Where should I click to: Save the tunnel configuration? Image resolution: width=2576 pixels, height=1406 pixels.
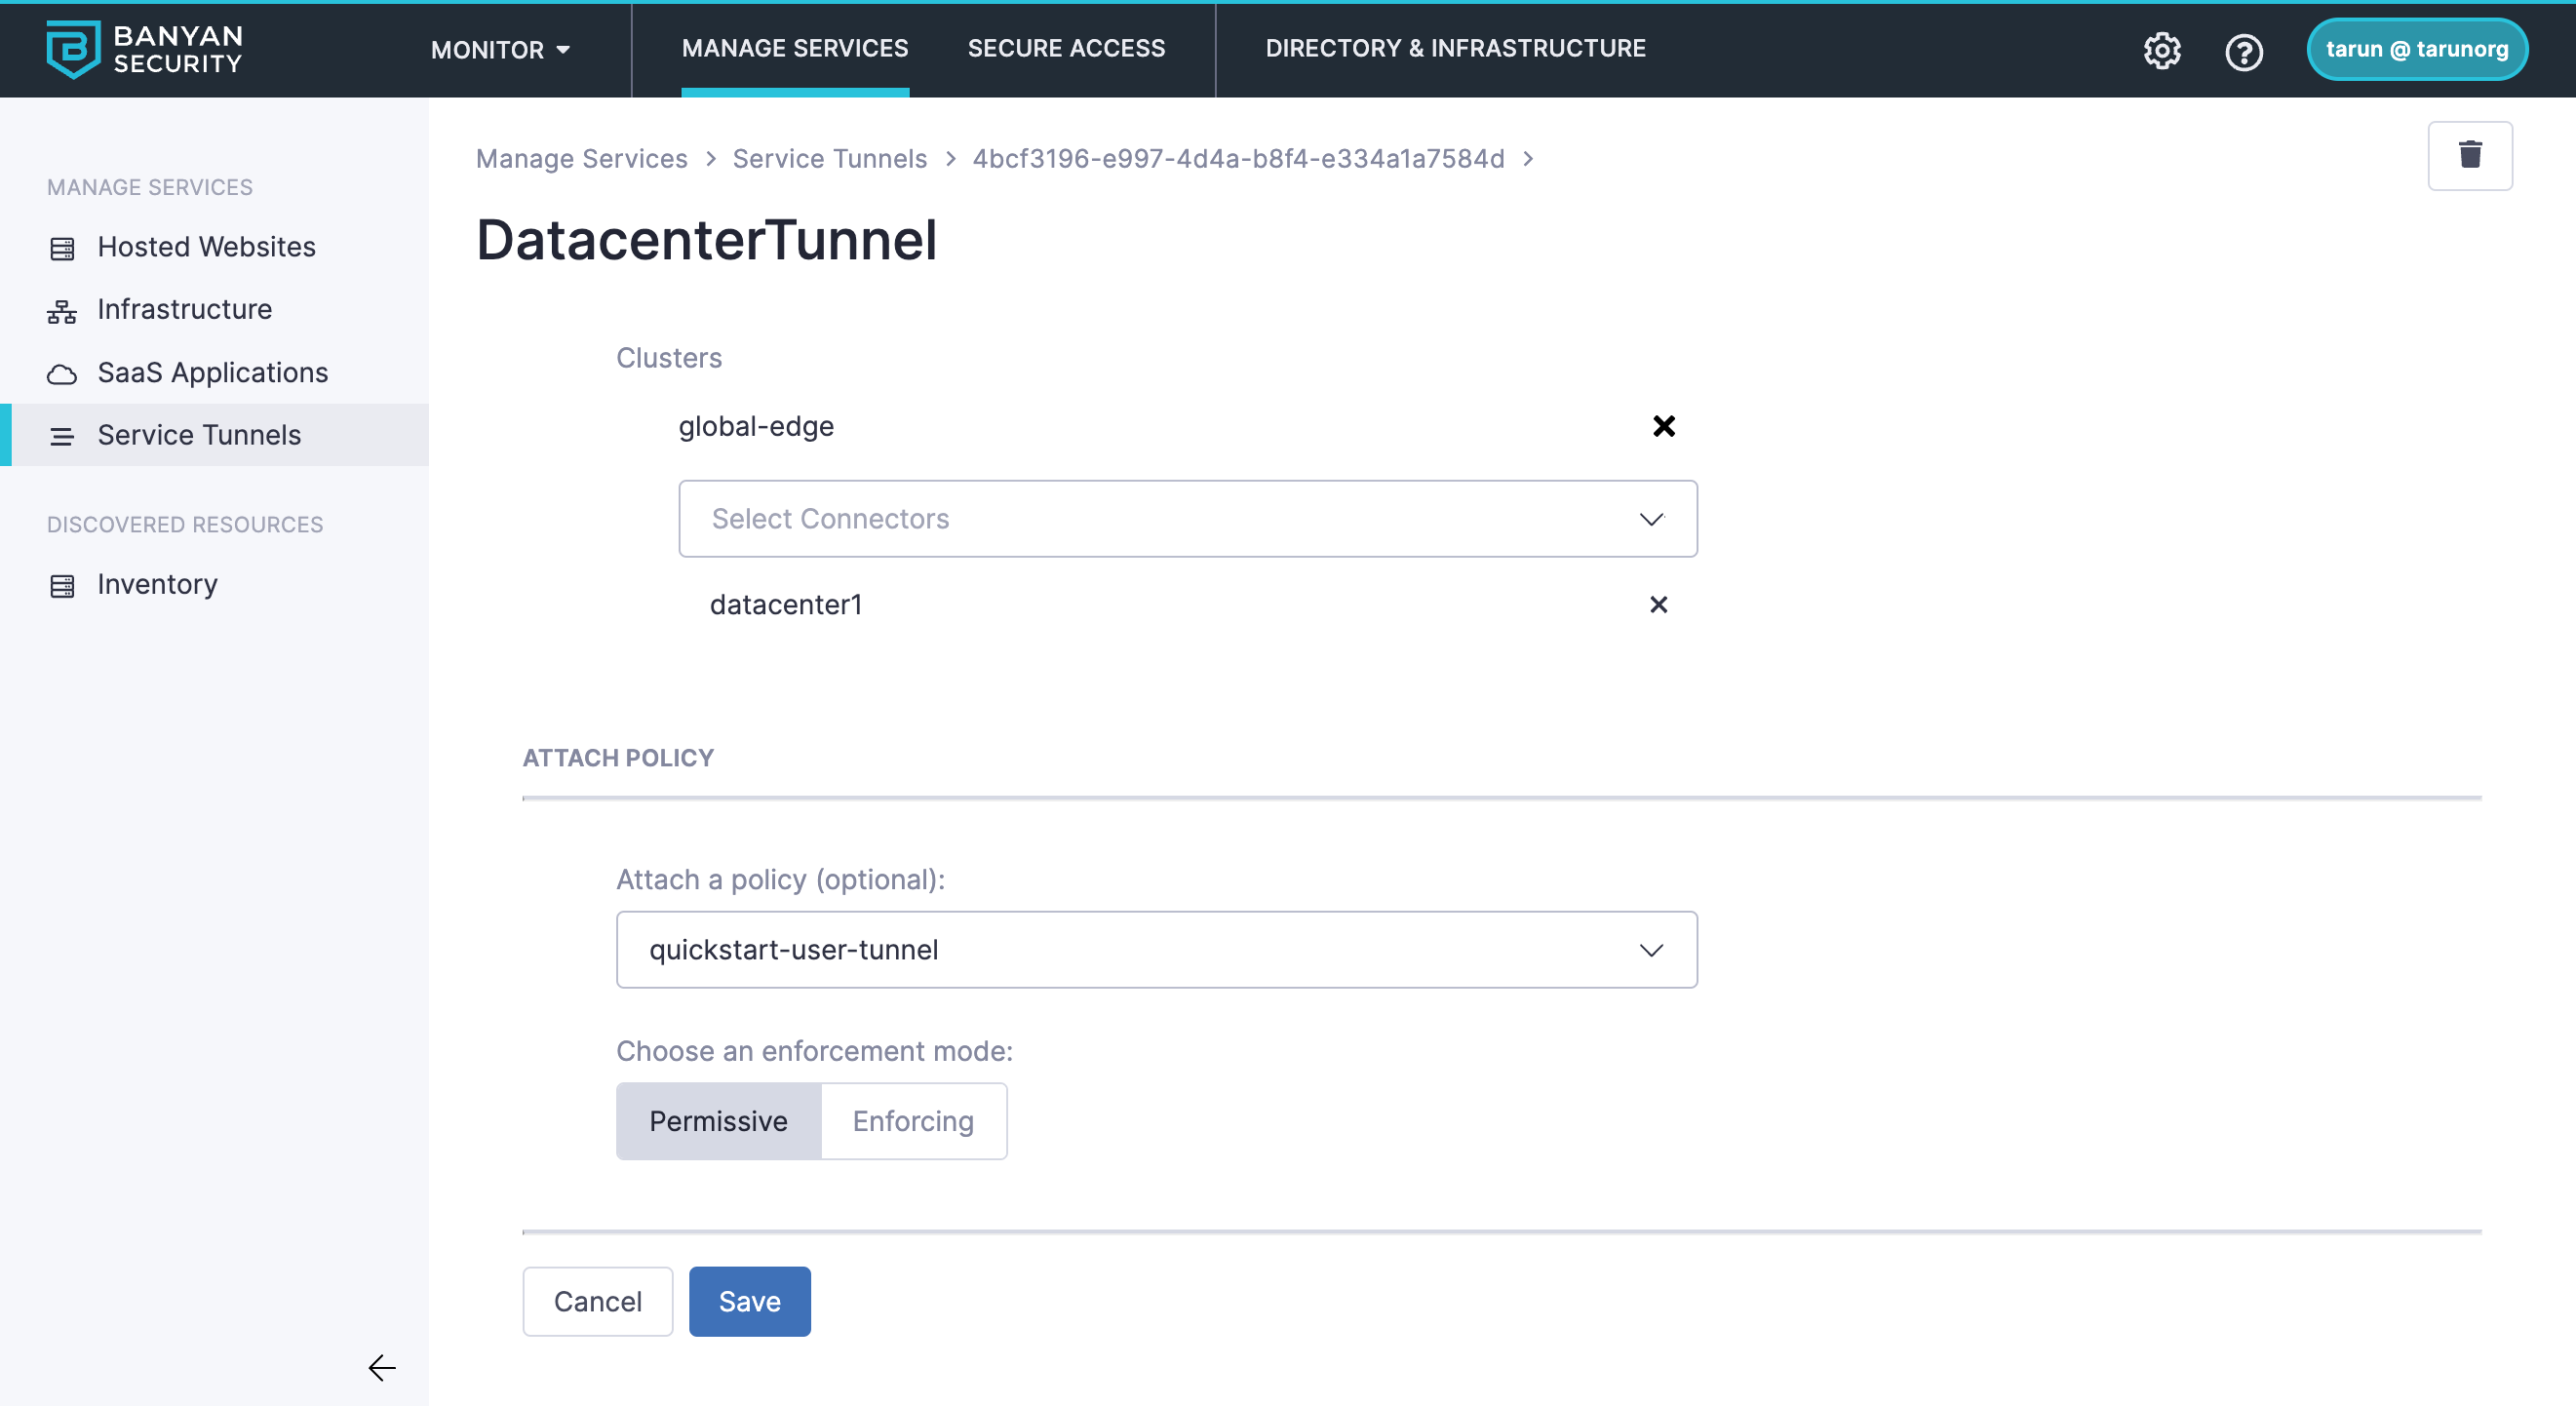749,1301
